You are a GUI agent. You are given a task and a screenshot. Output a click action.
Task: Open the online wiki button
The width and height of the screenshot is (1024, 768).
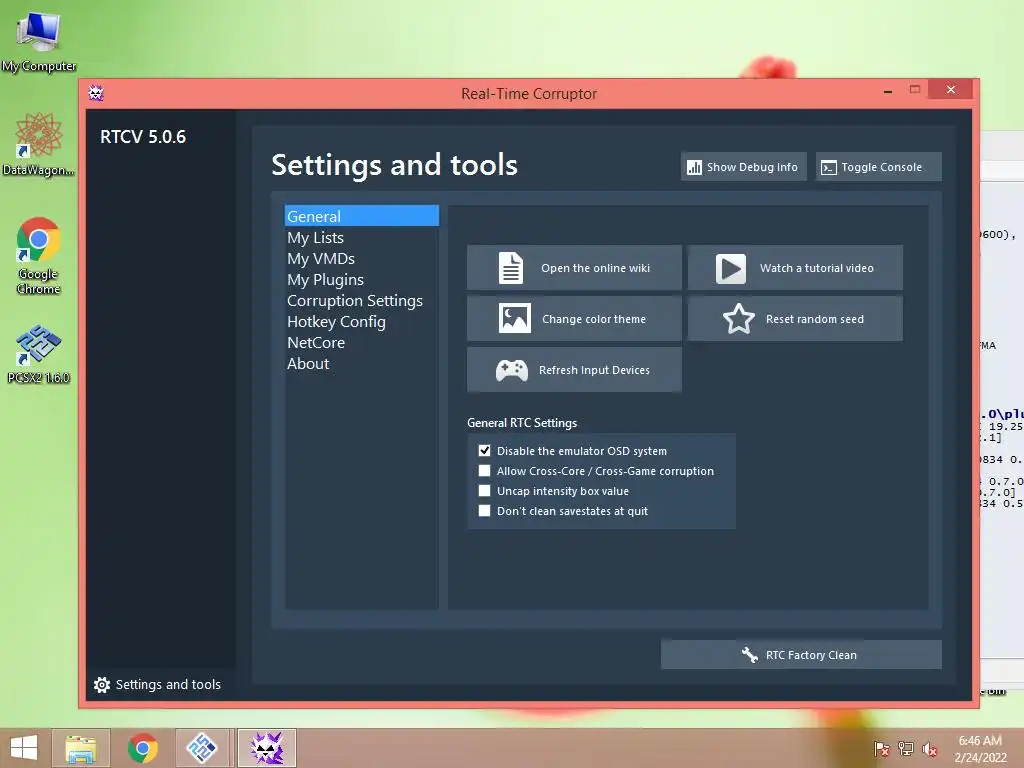pos(574,268)
